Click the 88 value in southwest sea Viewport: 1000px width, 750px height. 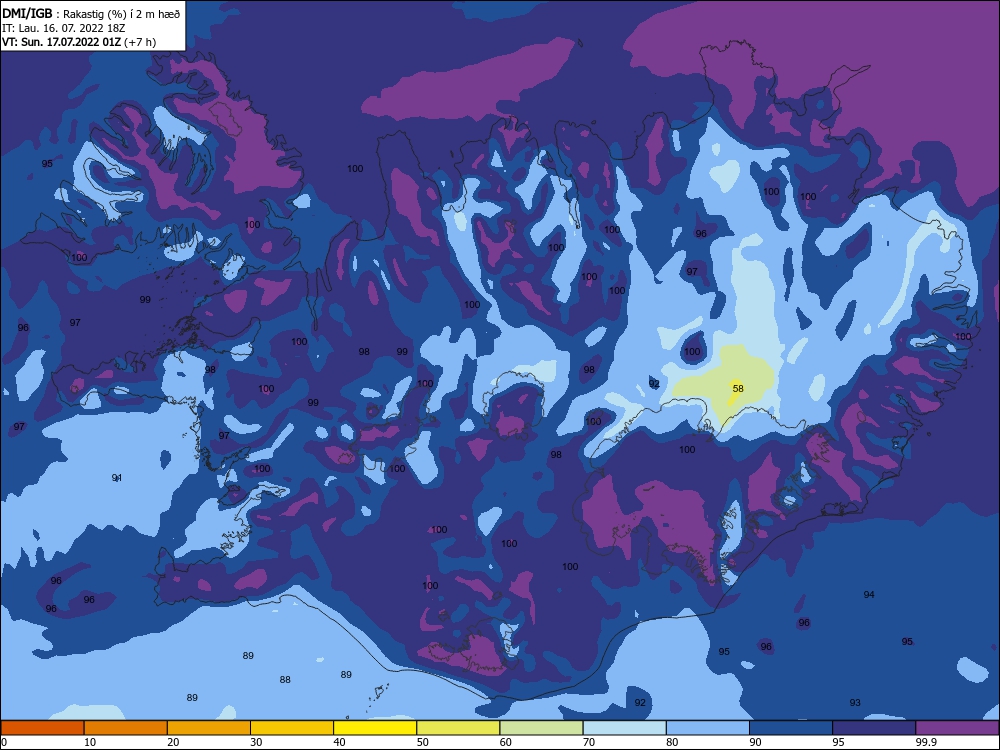point(285,680)
